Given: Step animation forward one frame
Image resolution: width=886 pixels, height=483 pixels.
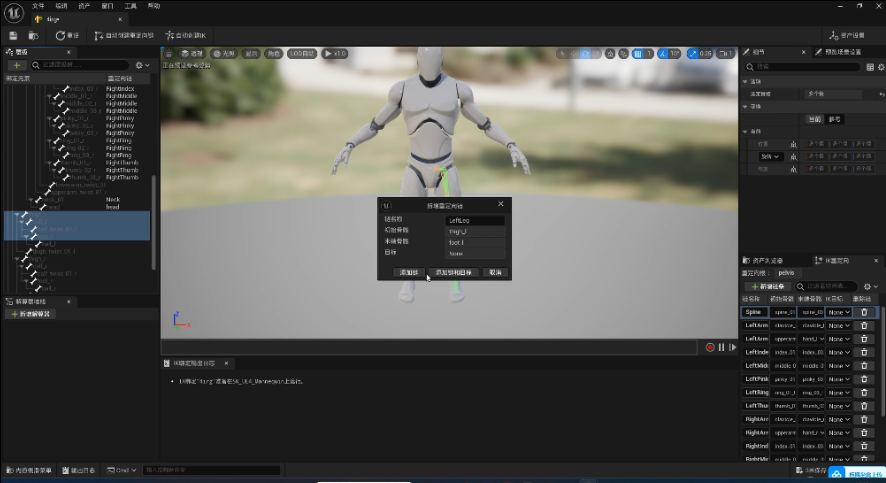Looking at the screenshot, I should click(733, 347).
